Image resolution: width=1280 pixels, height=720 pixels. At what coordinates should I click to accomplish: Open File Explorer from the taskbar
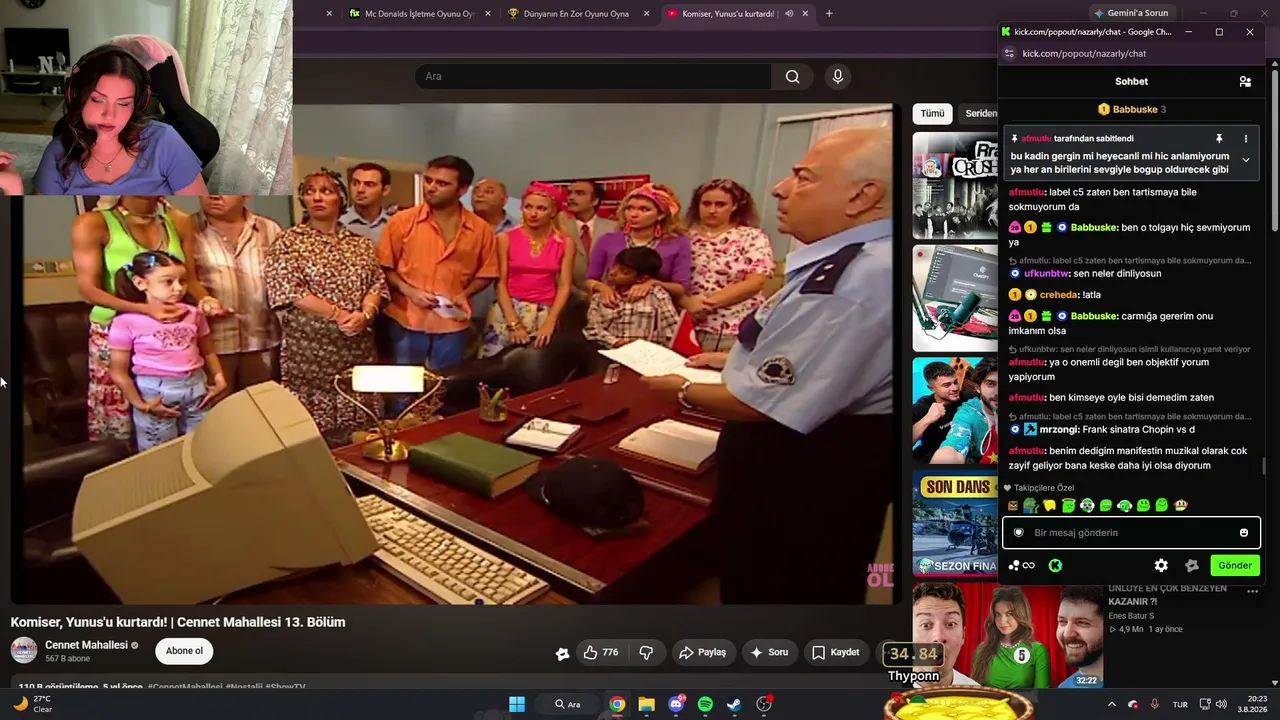pos(646,704)
